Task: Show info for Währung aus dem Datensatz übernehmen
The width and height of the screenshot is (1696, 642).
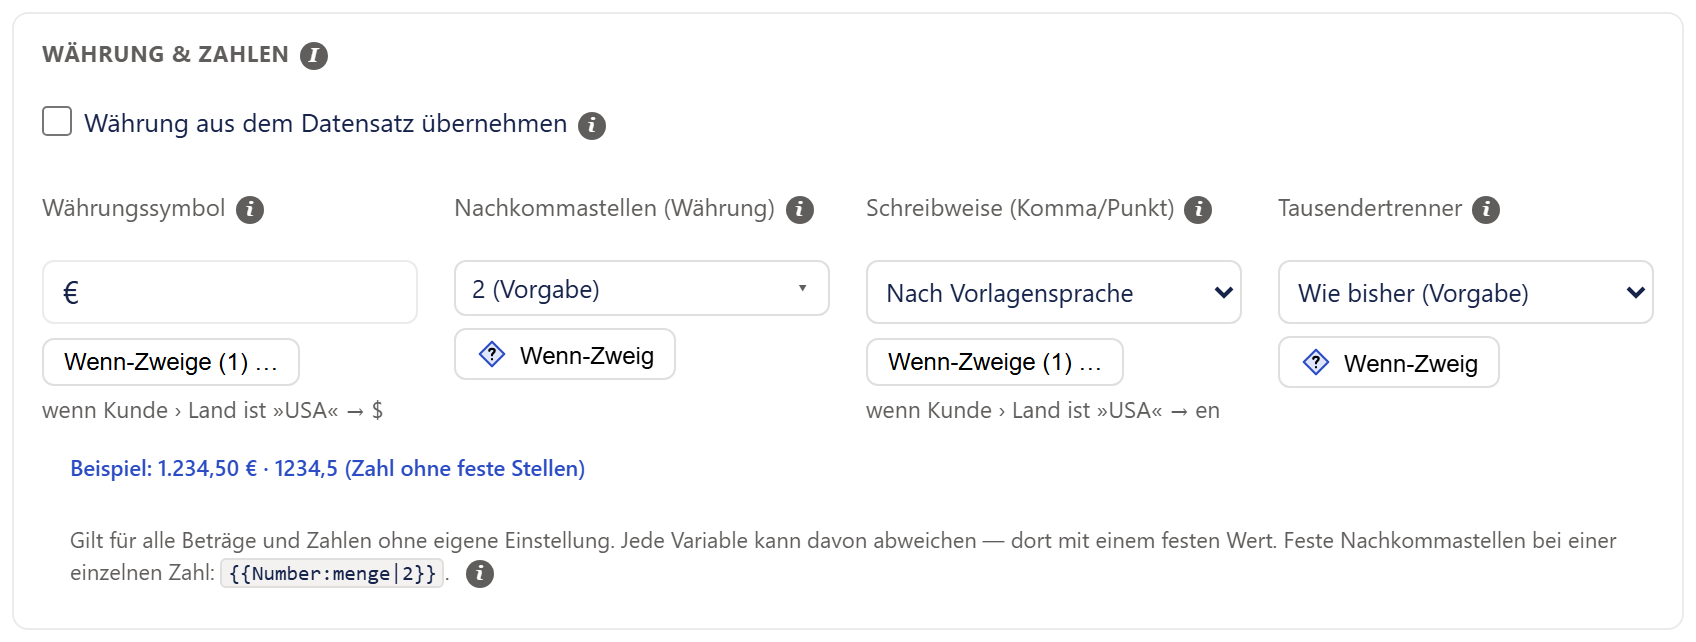Action: [x=592, y=125]
